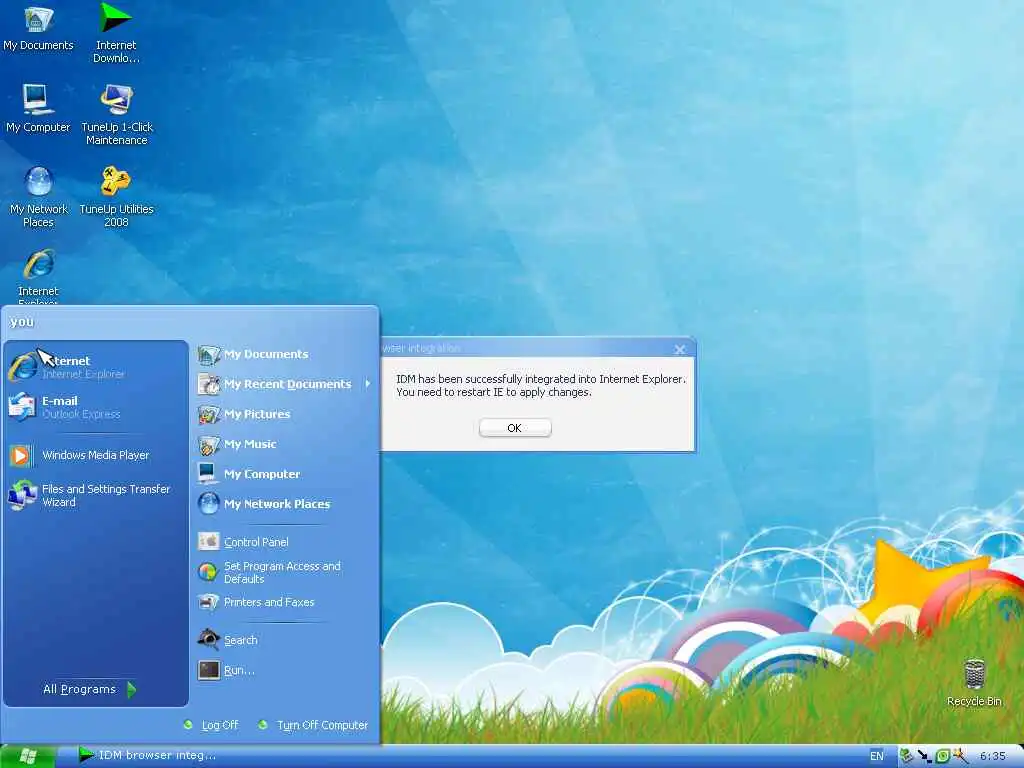Click My Network Places globe icon in Start menu

[x=208, y=504]
